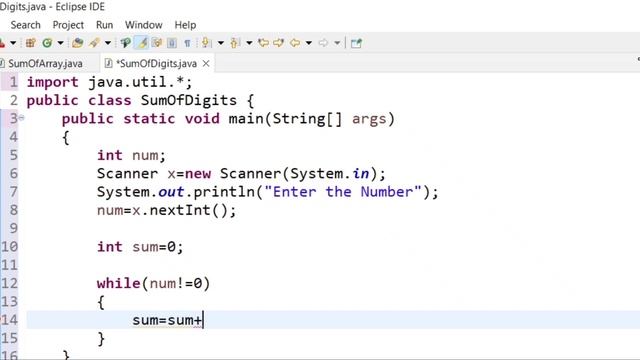
Task: Click the Next Annotation down-arrow icon
Action: coord(206,43)
